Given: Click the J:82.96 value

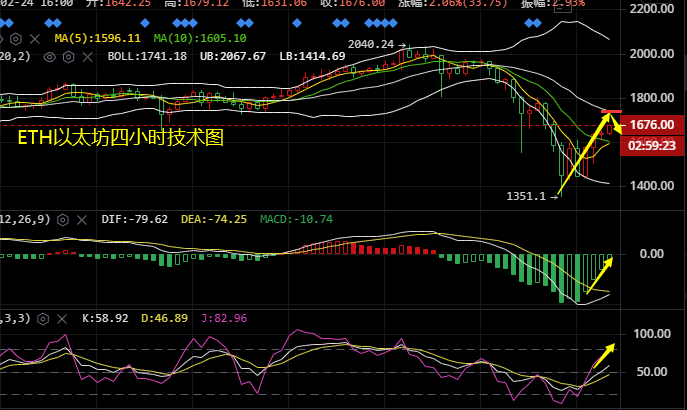Looking at the screenshot, I should click(224, 318).
